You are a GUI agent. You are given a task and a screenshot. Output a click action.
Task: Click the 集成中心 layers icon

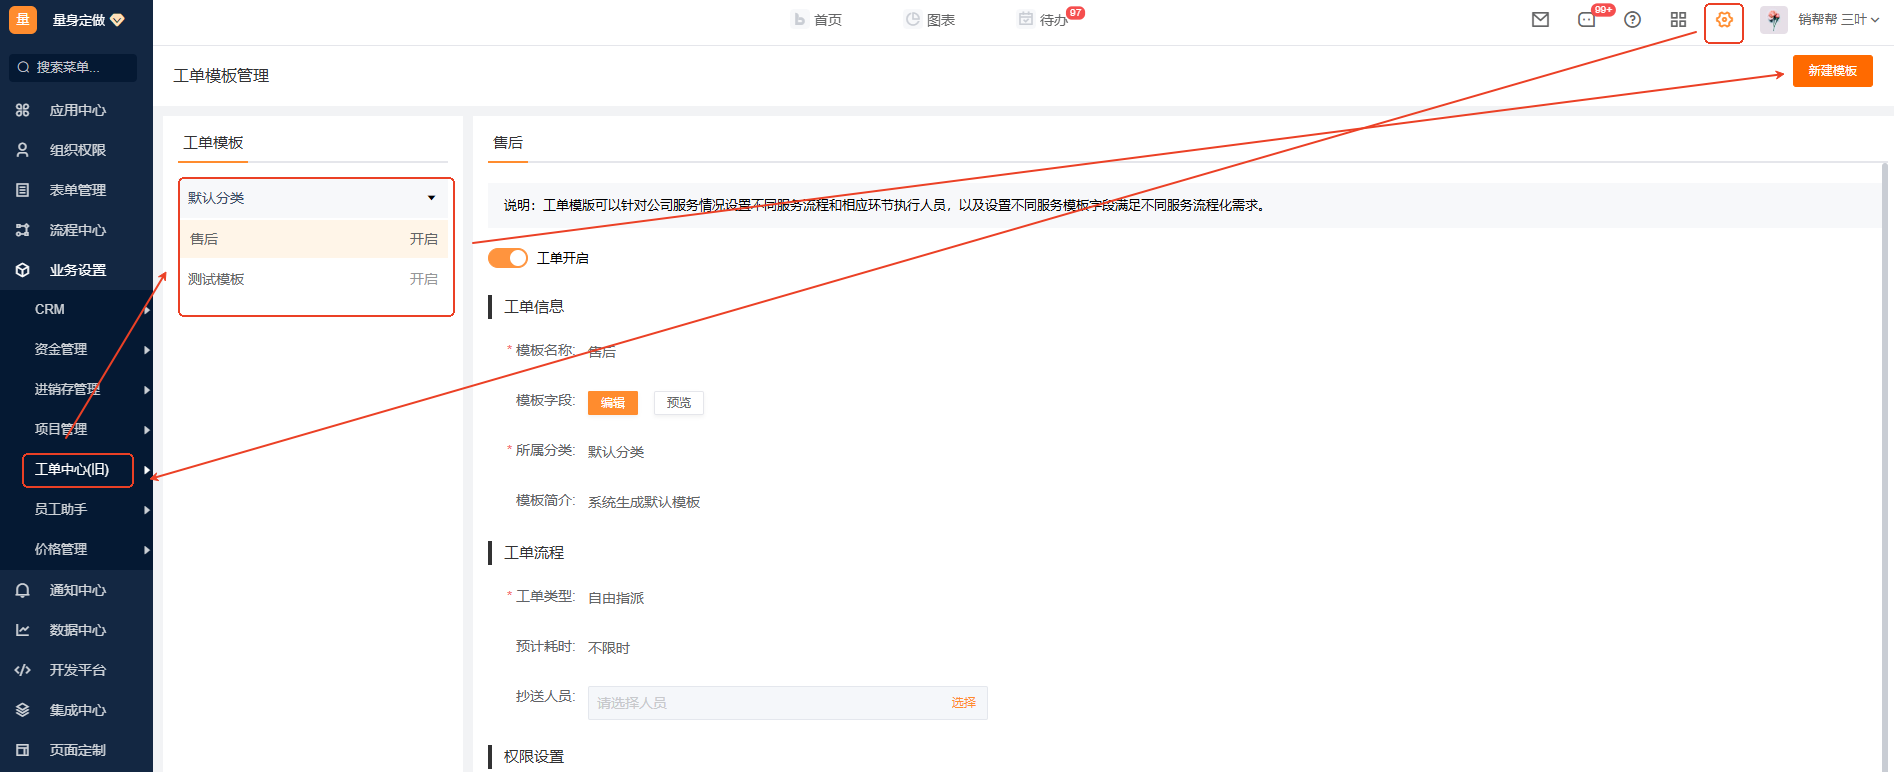click(x=22, y=710)
